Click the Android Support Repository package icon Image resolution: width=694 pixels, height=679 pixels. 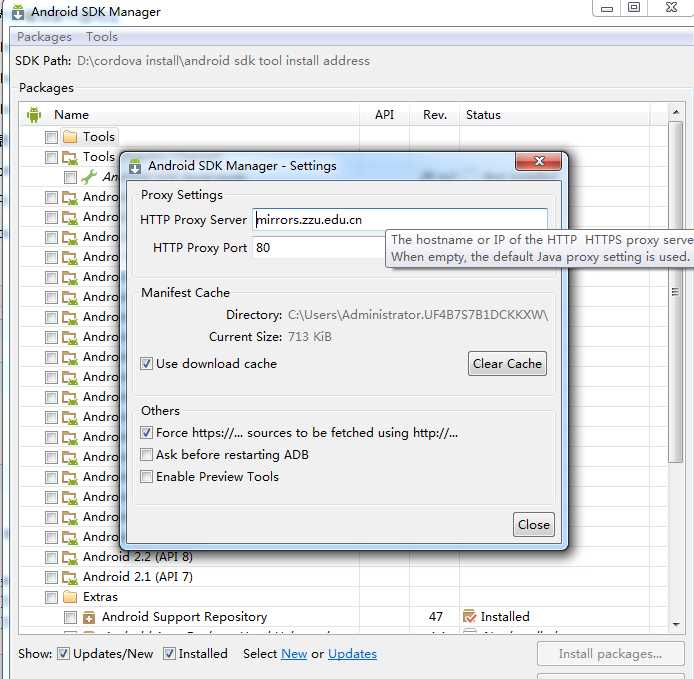coord(89,617)
